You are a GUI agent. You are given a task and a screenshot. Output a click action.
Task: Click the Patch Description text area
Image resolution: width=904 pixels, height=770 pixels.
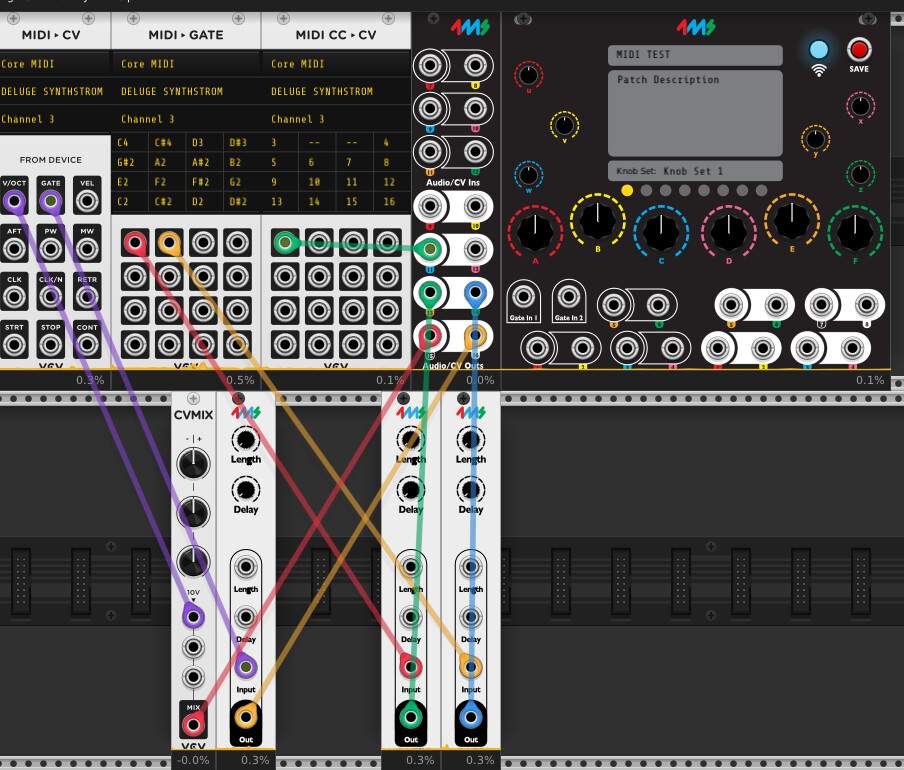click(695, 112)
